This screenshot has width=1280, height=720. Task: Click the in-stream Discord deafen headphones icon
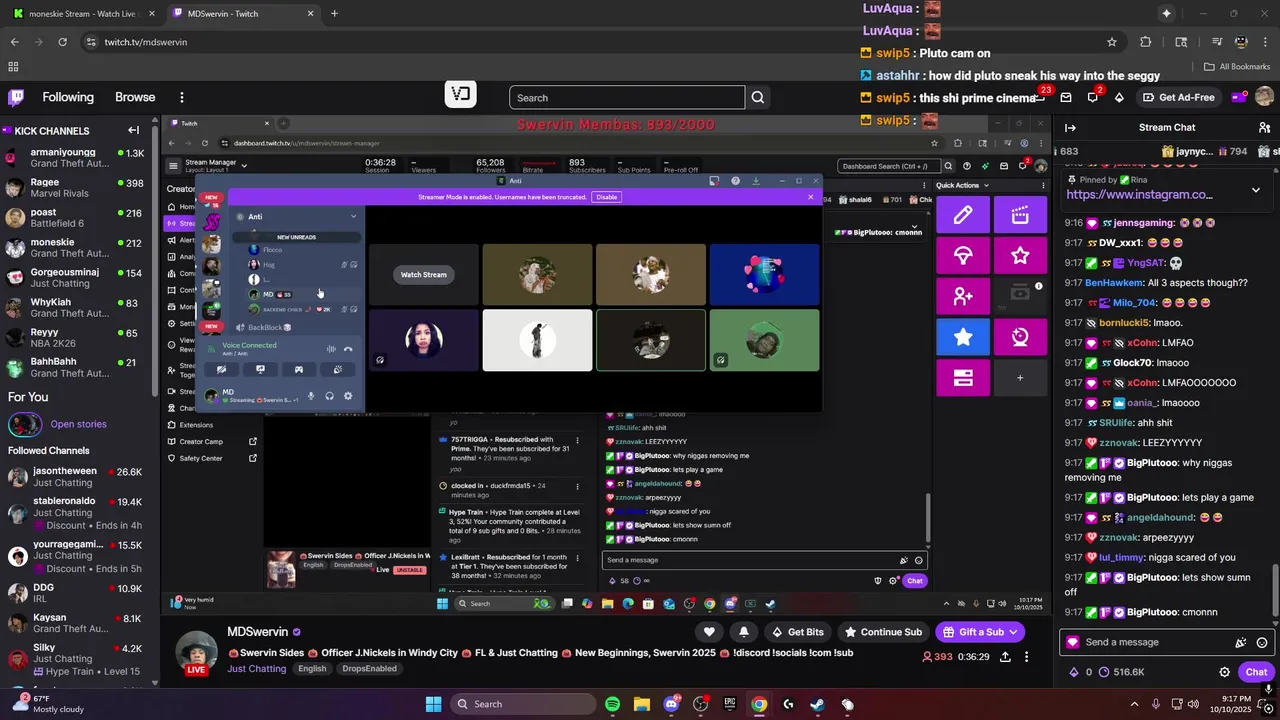(x=329, y=396)
